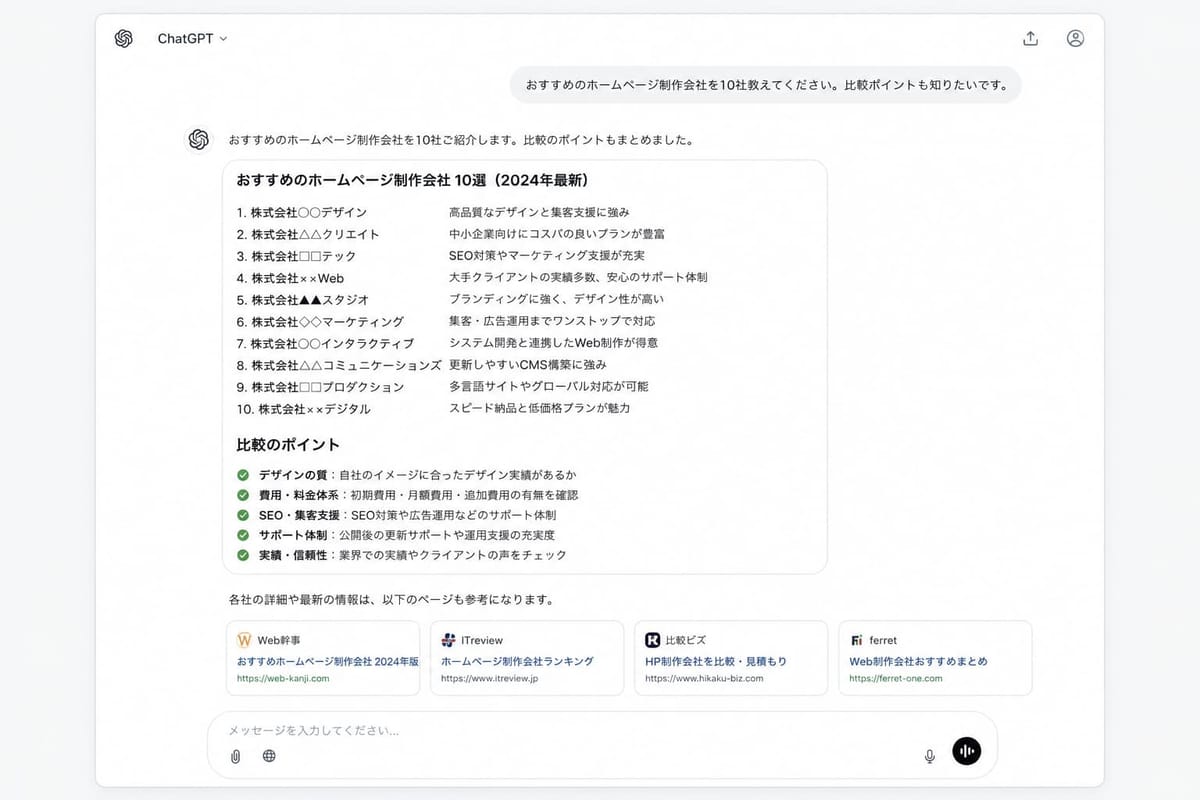Screen dimensions: 1200x800
Task: Click the share upload icon
Action: click(x=1031, y=39)
